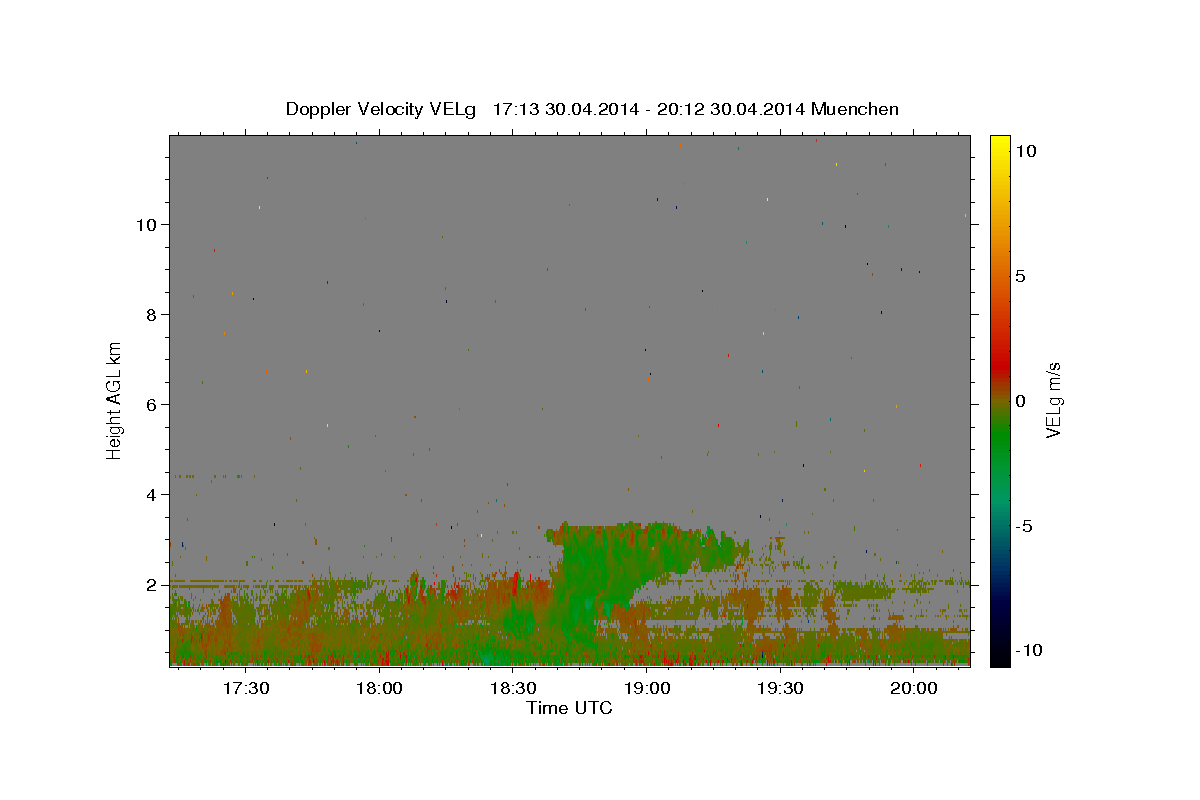The image size is (1200, 800).
Task: Click the 20:00 time tick label
Action: 914,688
